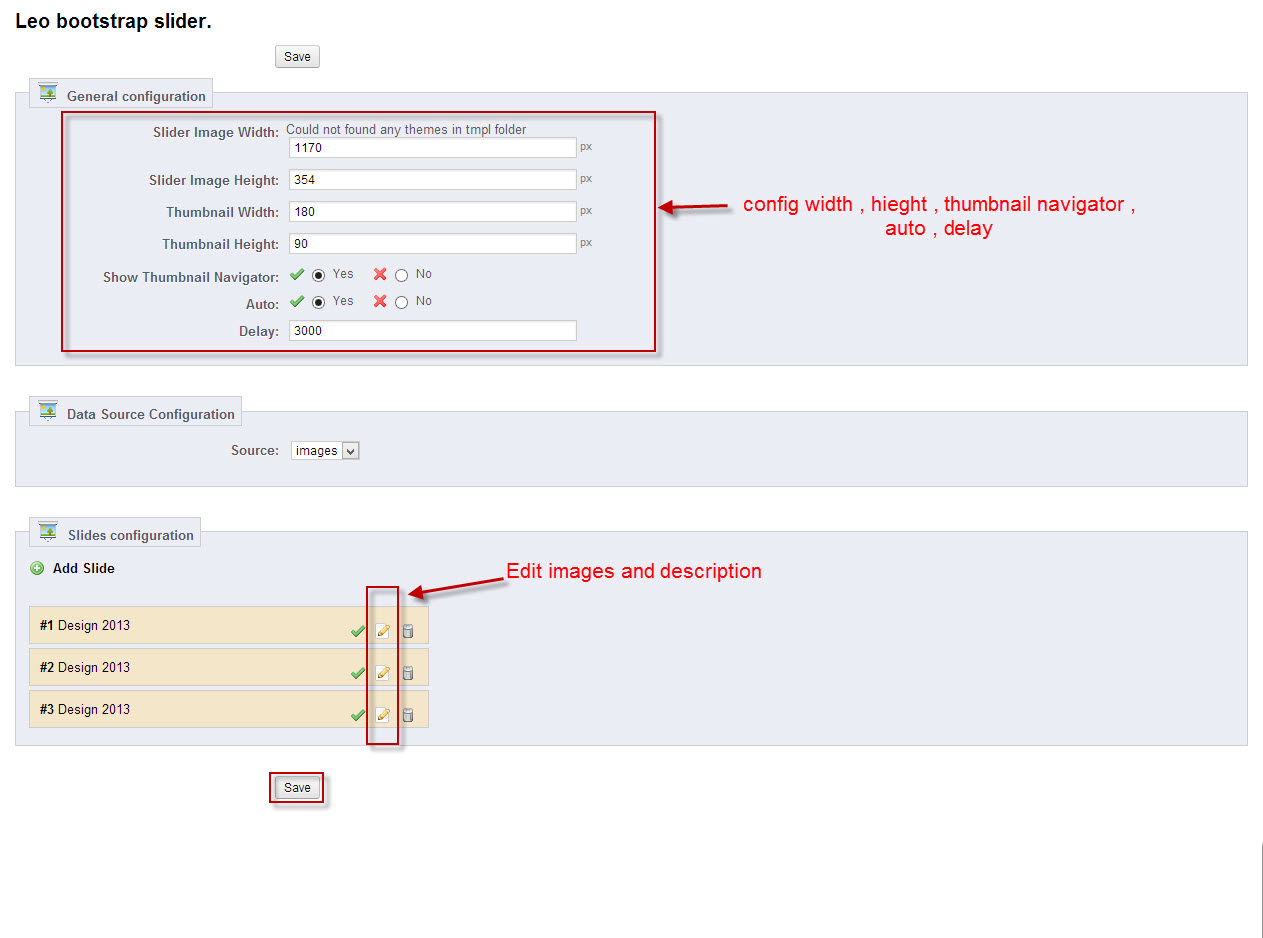Focus the Slider Image Width field
This screenshot has height=938, width=1263.
tap(433, 148)
